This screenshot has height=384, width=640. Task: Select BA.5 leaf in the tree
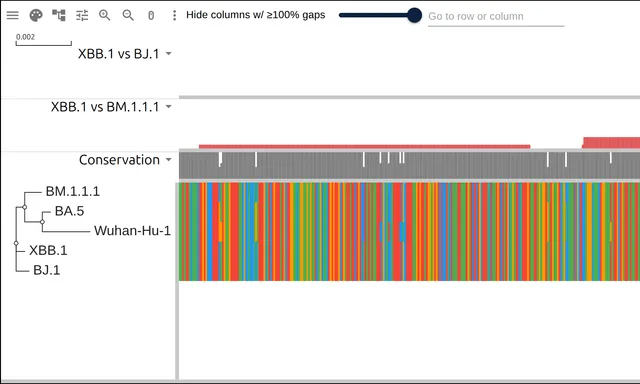[69, 211]
